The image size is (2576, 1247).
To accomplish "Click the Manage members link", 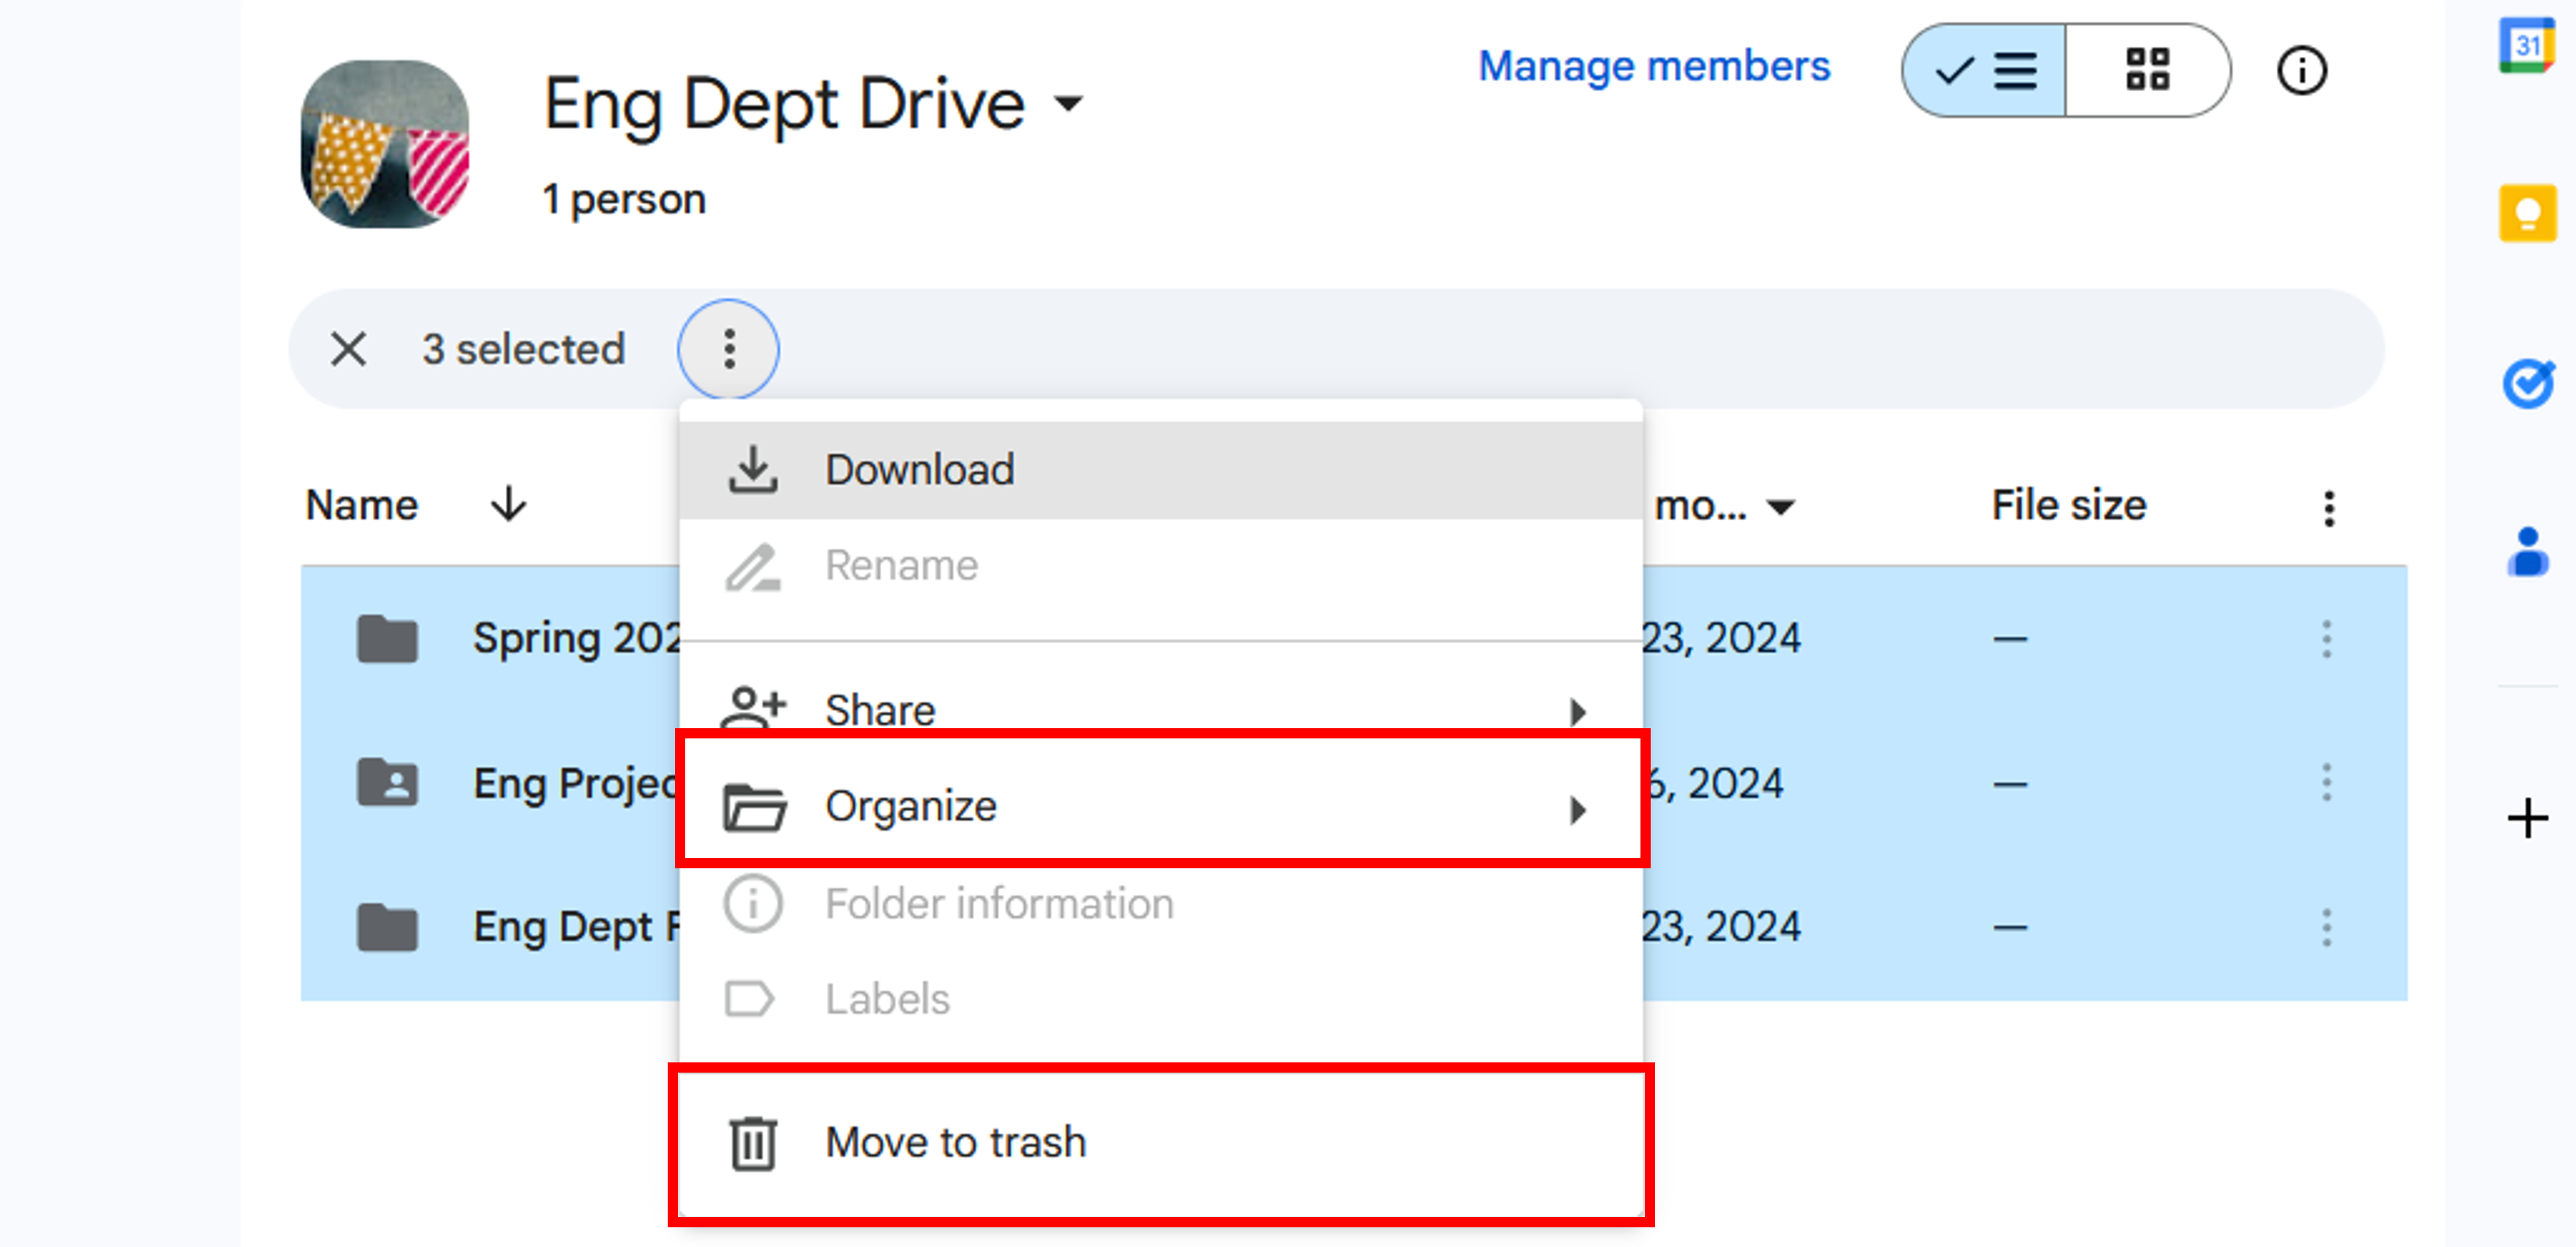I will pyautogui.click(x=1654, y=67).
